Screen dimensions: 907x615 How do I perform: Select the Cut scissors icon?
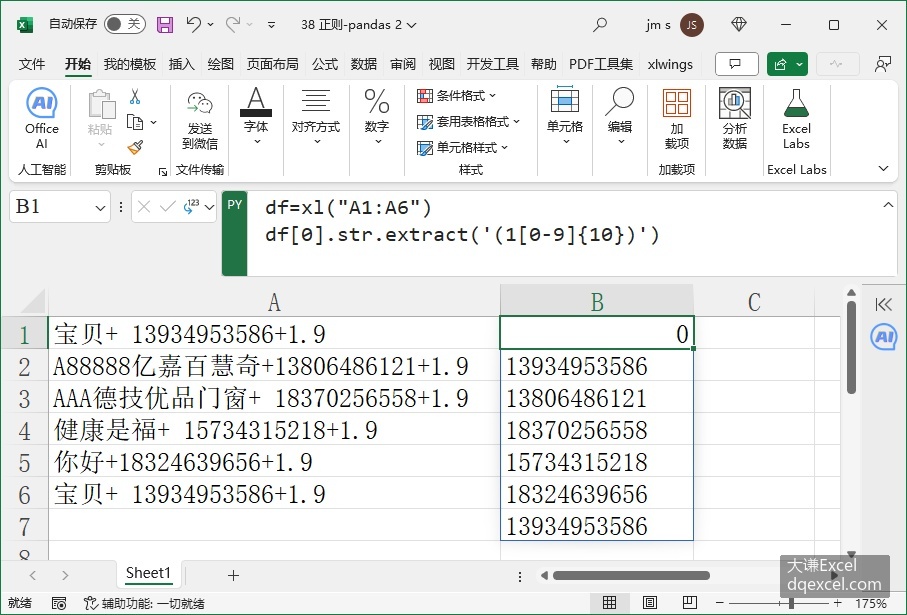(135, 96)
